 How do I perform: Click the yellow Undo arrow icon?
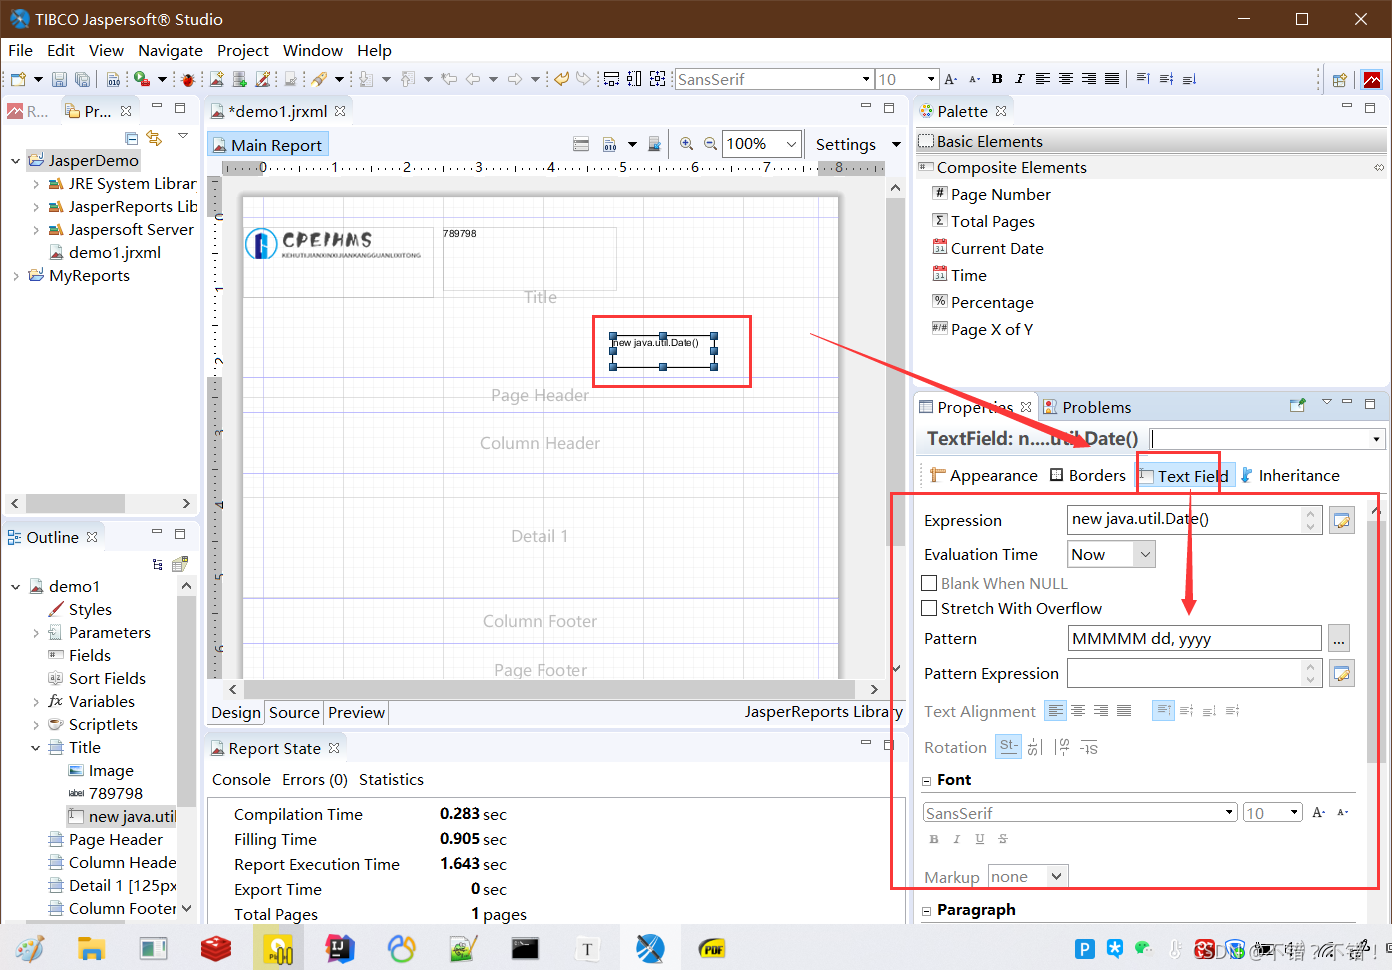point(562,79)
